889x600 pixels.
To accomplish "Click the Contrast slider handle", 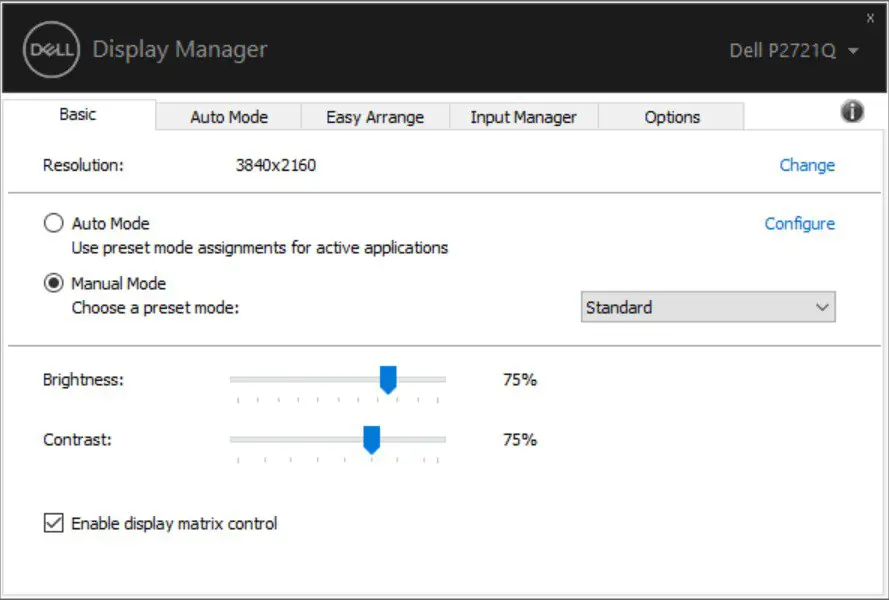I will point(374,439).
